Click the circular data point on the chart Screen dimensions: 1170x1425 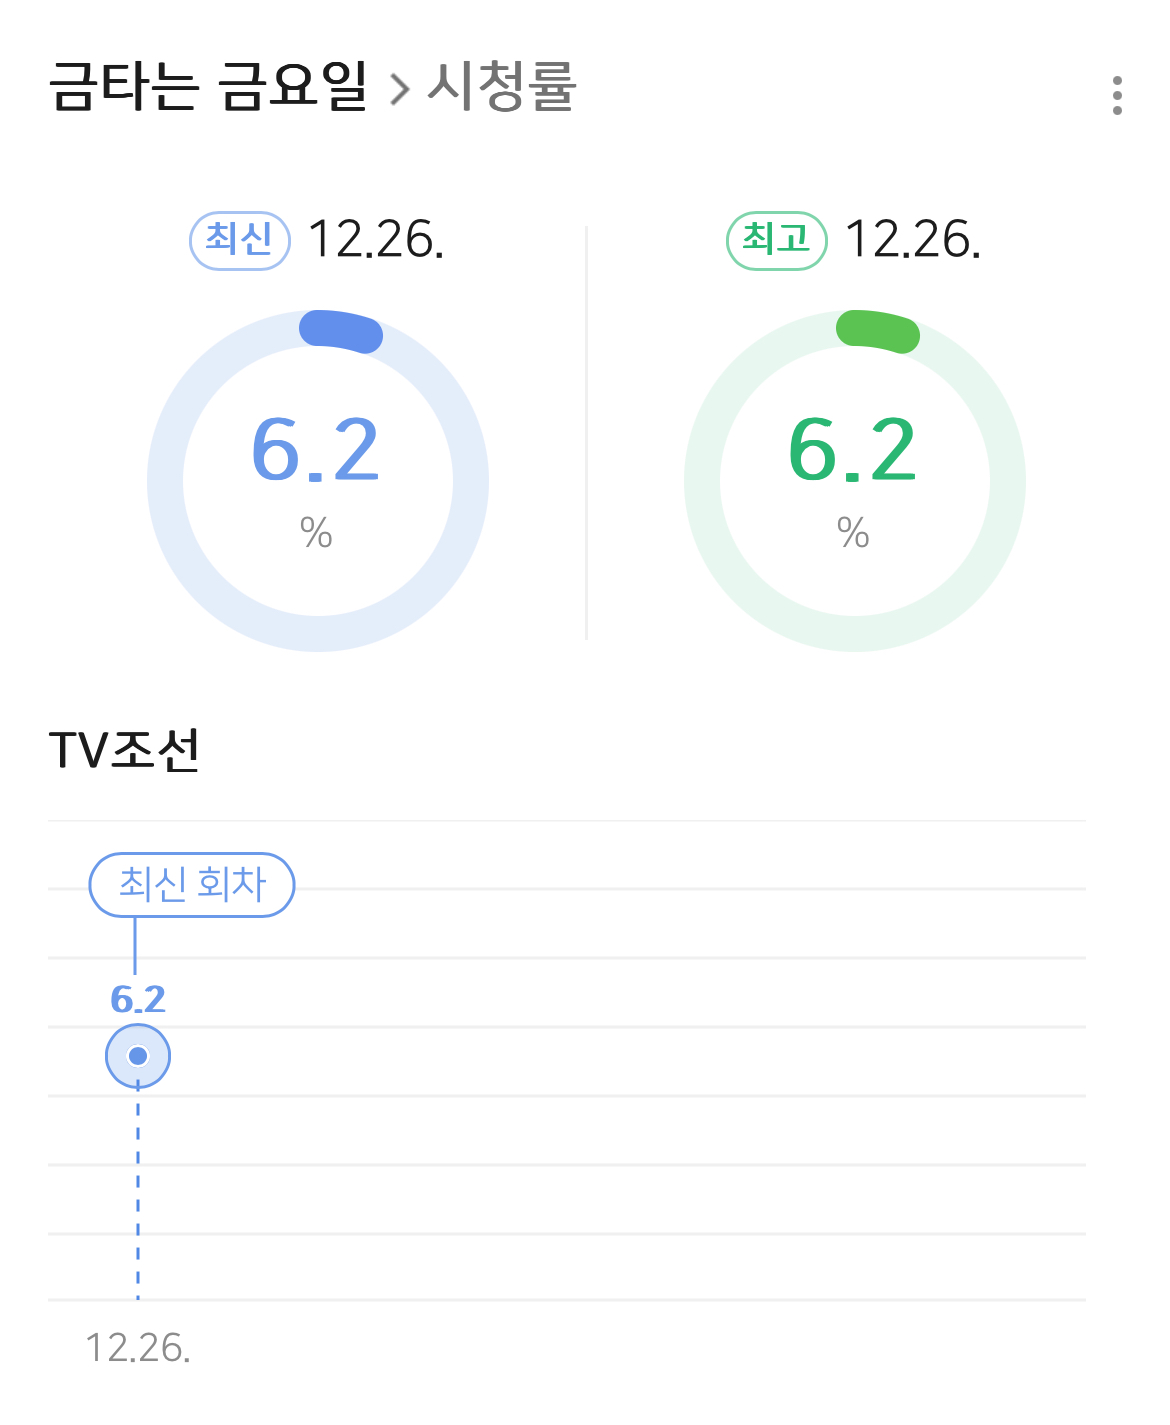tap(138, 1056)
